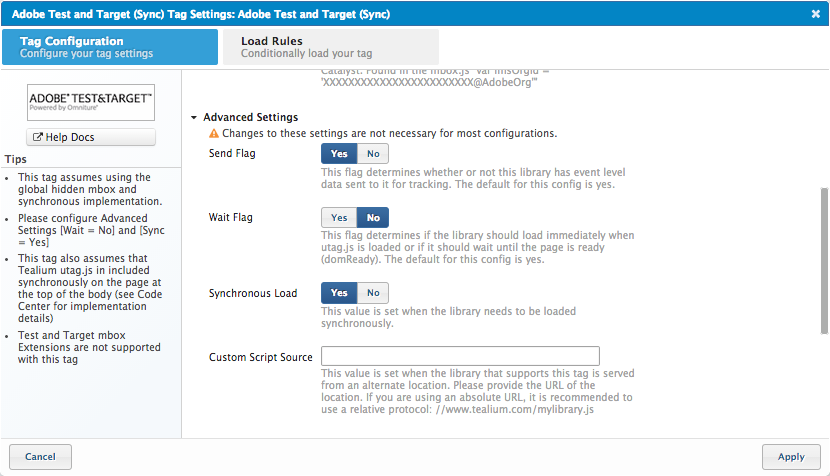Screen dimensions: 830x476
Task: Click the Adobe Test&Target logo
Action: click(x=91, y=101)
